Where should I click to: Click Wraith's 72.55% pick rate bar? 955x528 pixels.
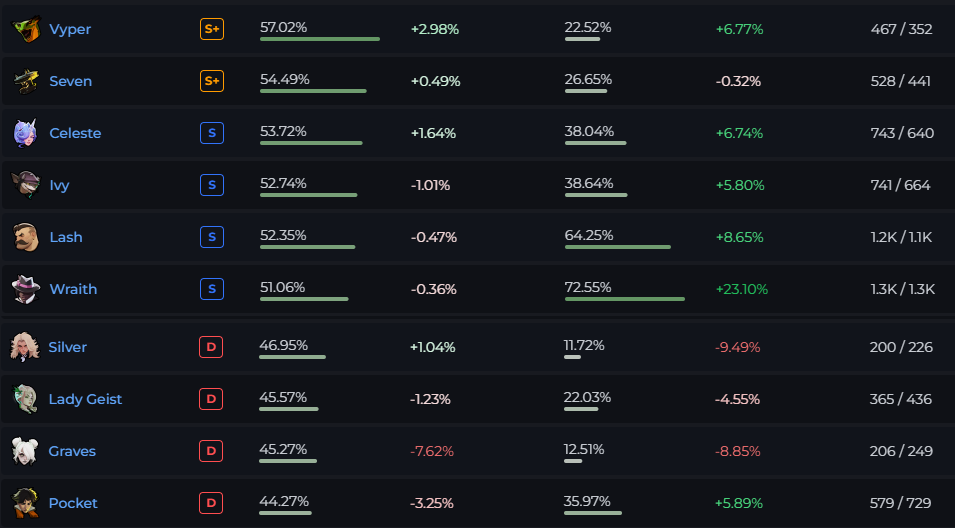(625, 299)
